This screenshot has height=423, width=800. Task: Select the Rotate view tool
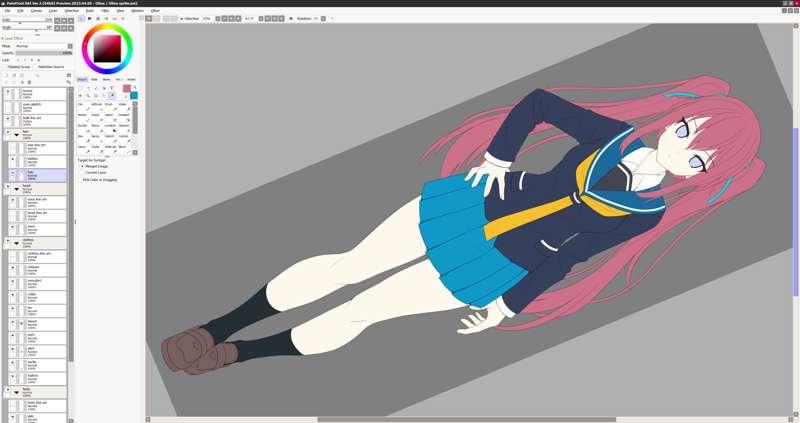(x=96, y=95)
